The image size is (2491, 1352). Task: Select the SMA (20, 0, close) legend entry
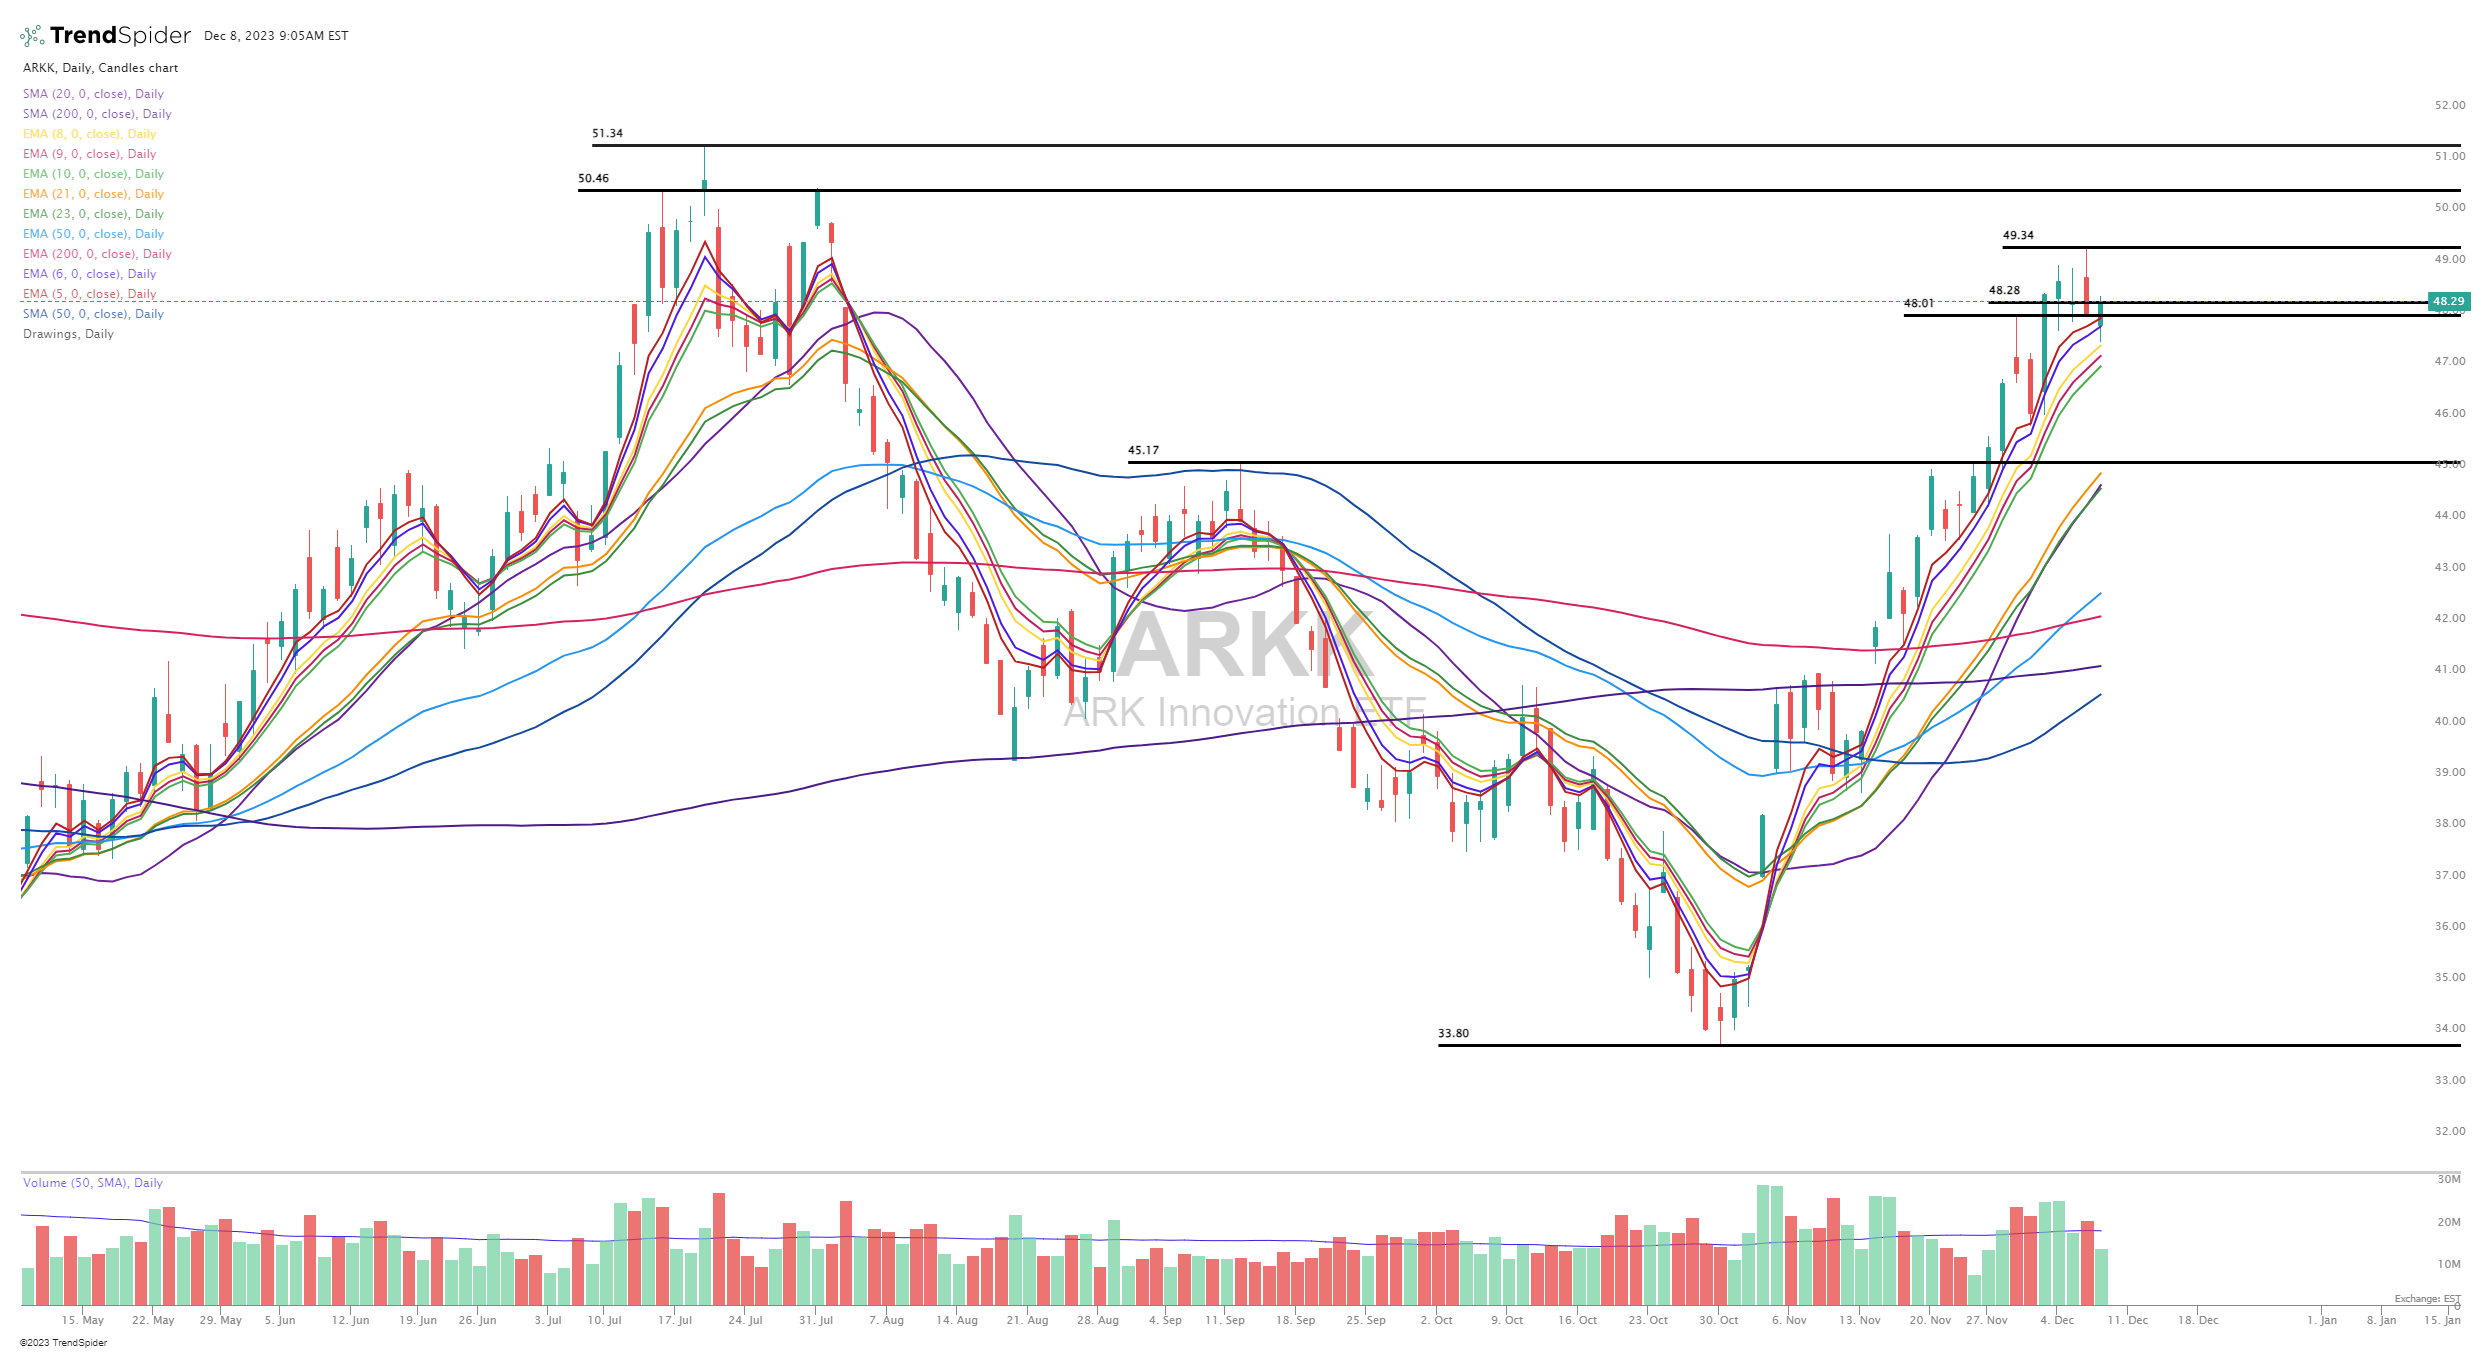pyautogui.click(x=94, y=94)
